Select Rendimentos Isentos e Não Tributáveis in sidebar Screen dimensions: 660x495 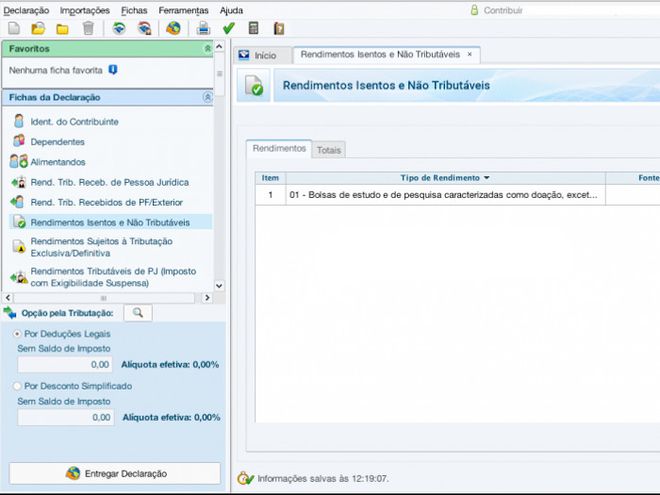pos(110,222)
